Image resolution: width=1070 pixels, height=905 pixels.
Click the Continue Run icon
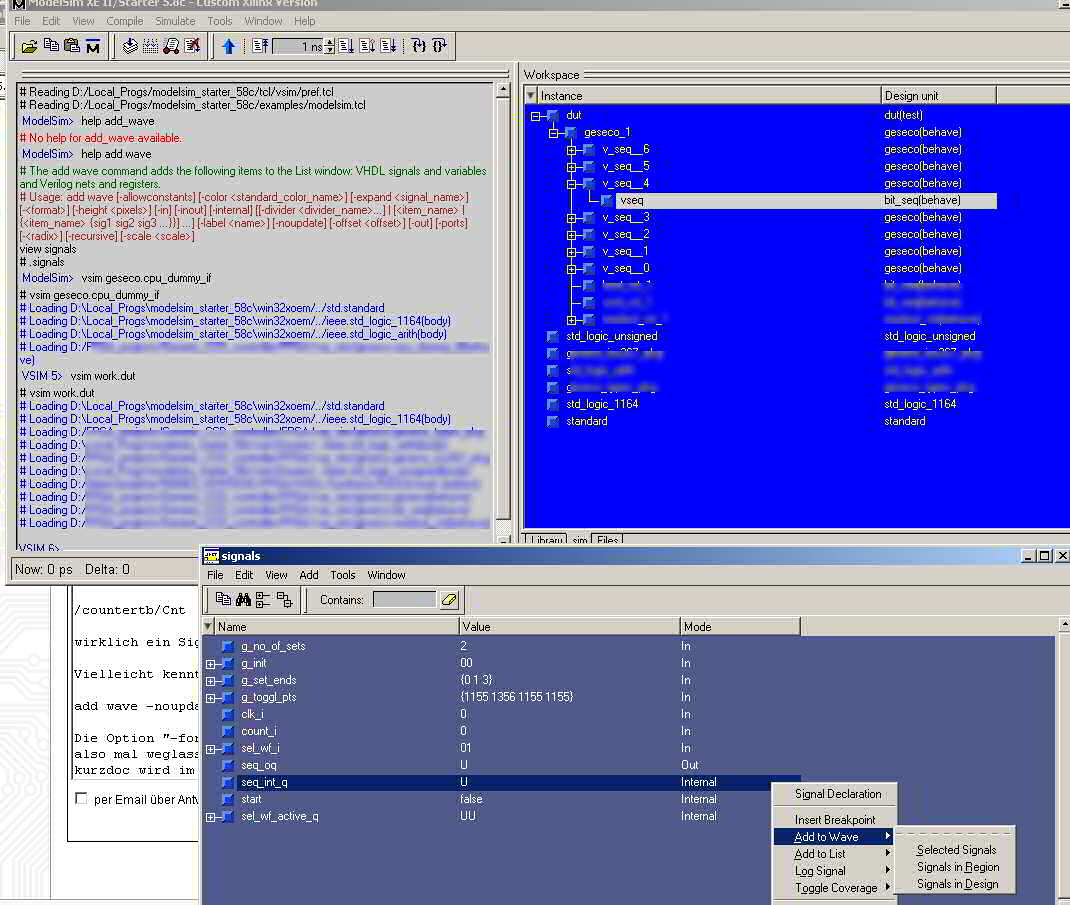[367, 46]
